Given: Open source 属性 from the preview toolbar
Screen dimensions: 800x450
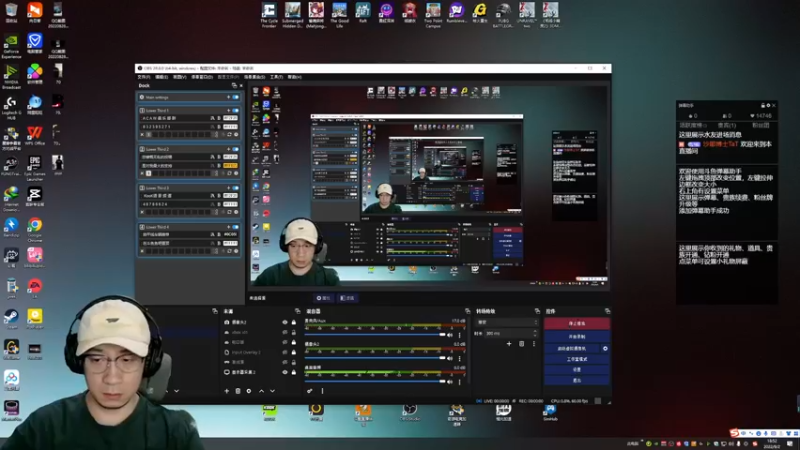Looking at the screenshot, I should click(x=323, y=298).
